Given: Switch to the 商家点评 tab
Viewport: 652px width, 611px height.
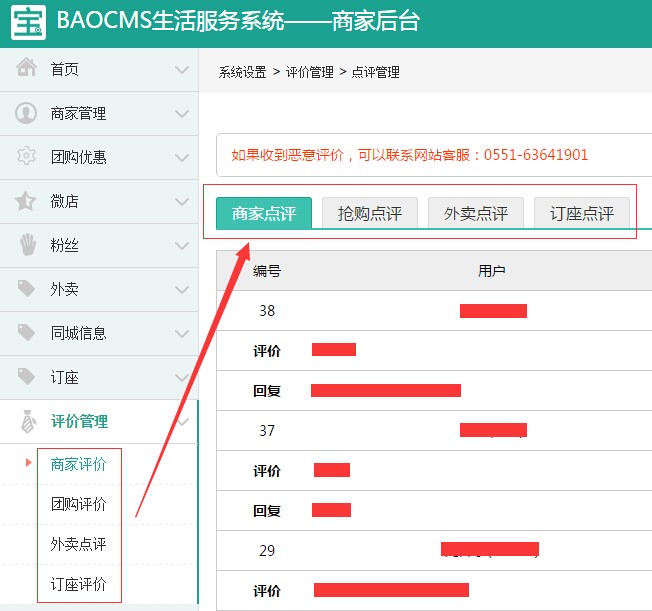Looking at the screenshot, I should click(264, 213).
